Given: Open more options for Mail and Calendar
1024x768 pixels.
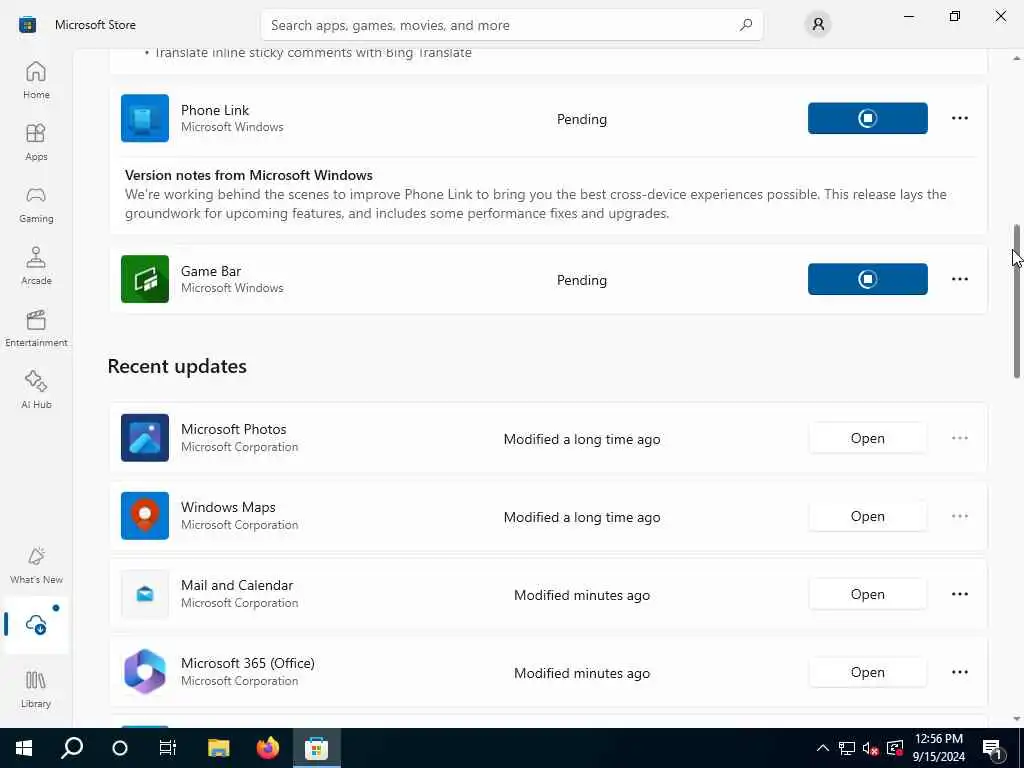Looking at the screenshot, I should pyautogui.click(x=959, y=594).
